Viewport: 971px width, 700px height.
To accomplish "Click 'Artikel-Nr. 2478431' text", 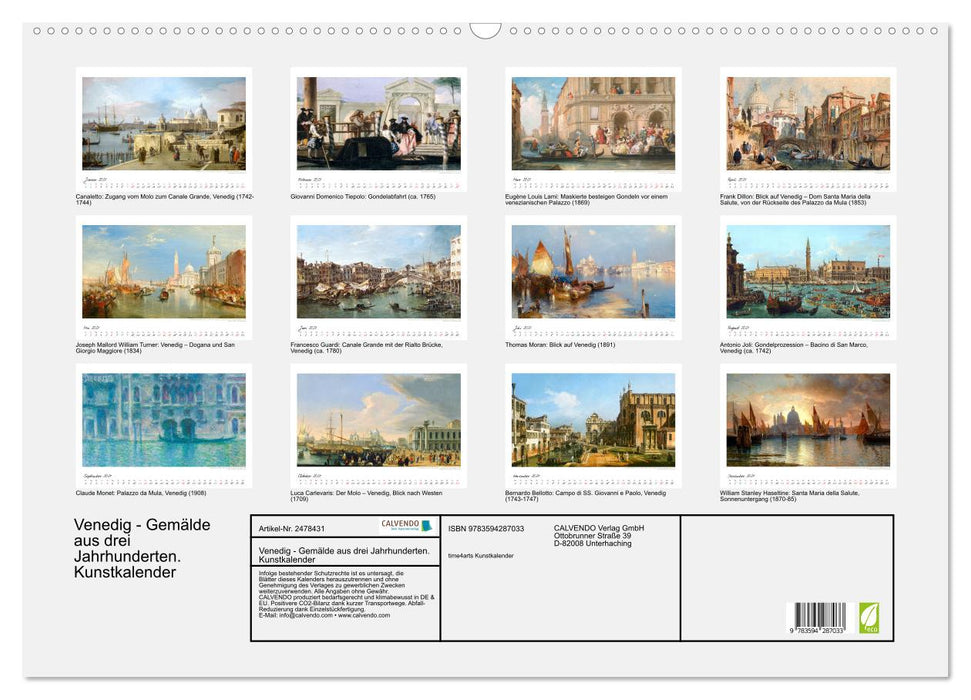I will pyautogui.click(x=292, y=528).
